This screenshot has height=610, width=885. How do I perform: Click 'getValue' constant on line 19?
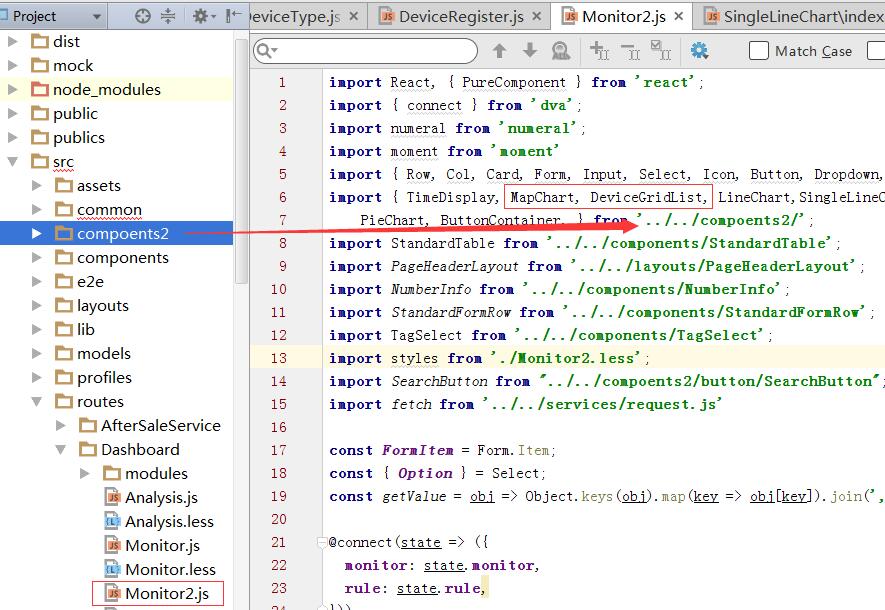coord(414,497)
